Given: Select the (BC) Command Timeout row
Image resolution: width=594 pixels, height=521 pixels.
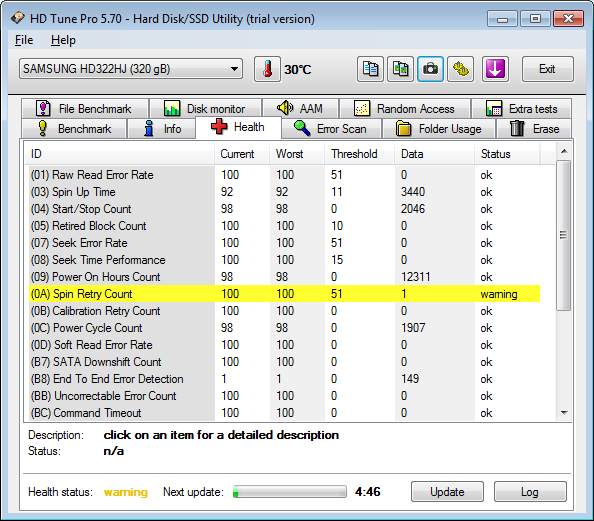Looking at the screenshot, I should click(284, 413).
